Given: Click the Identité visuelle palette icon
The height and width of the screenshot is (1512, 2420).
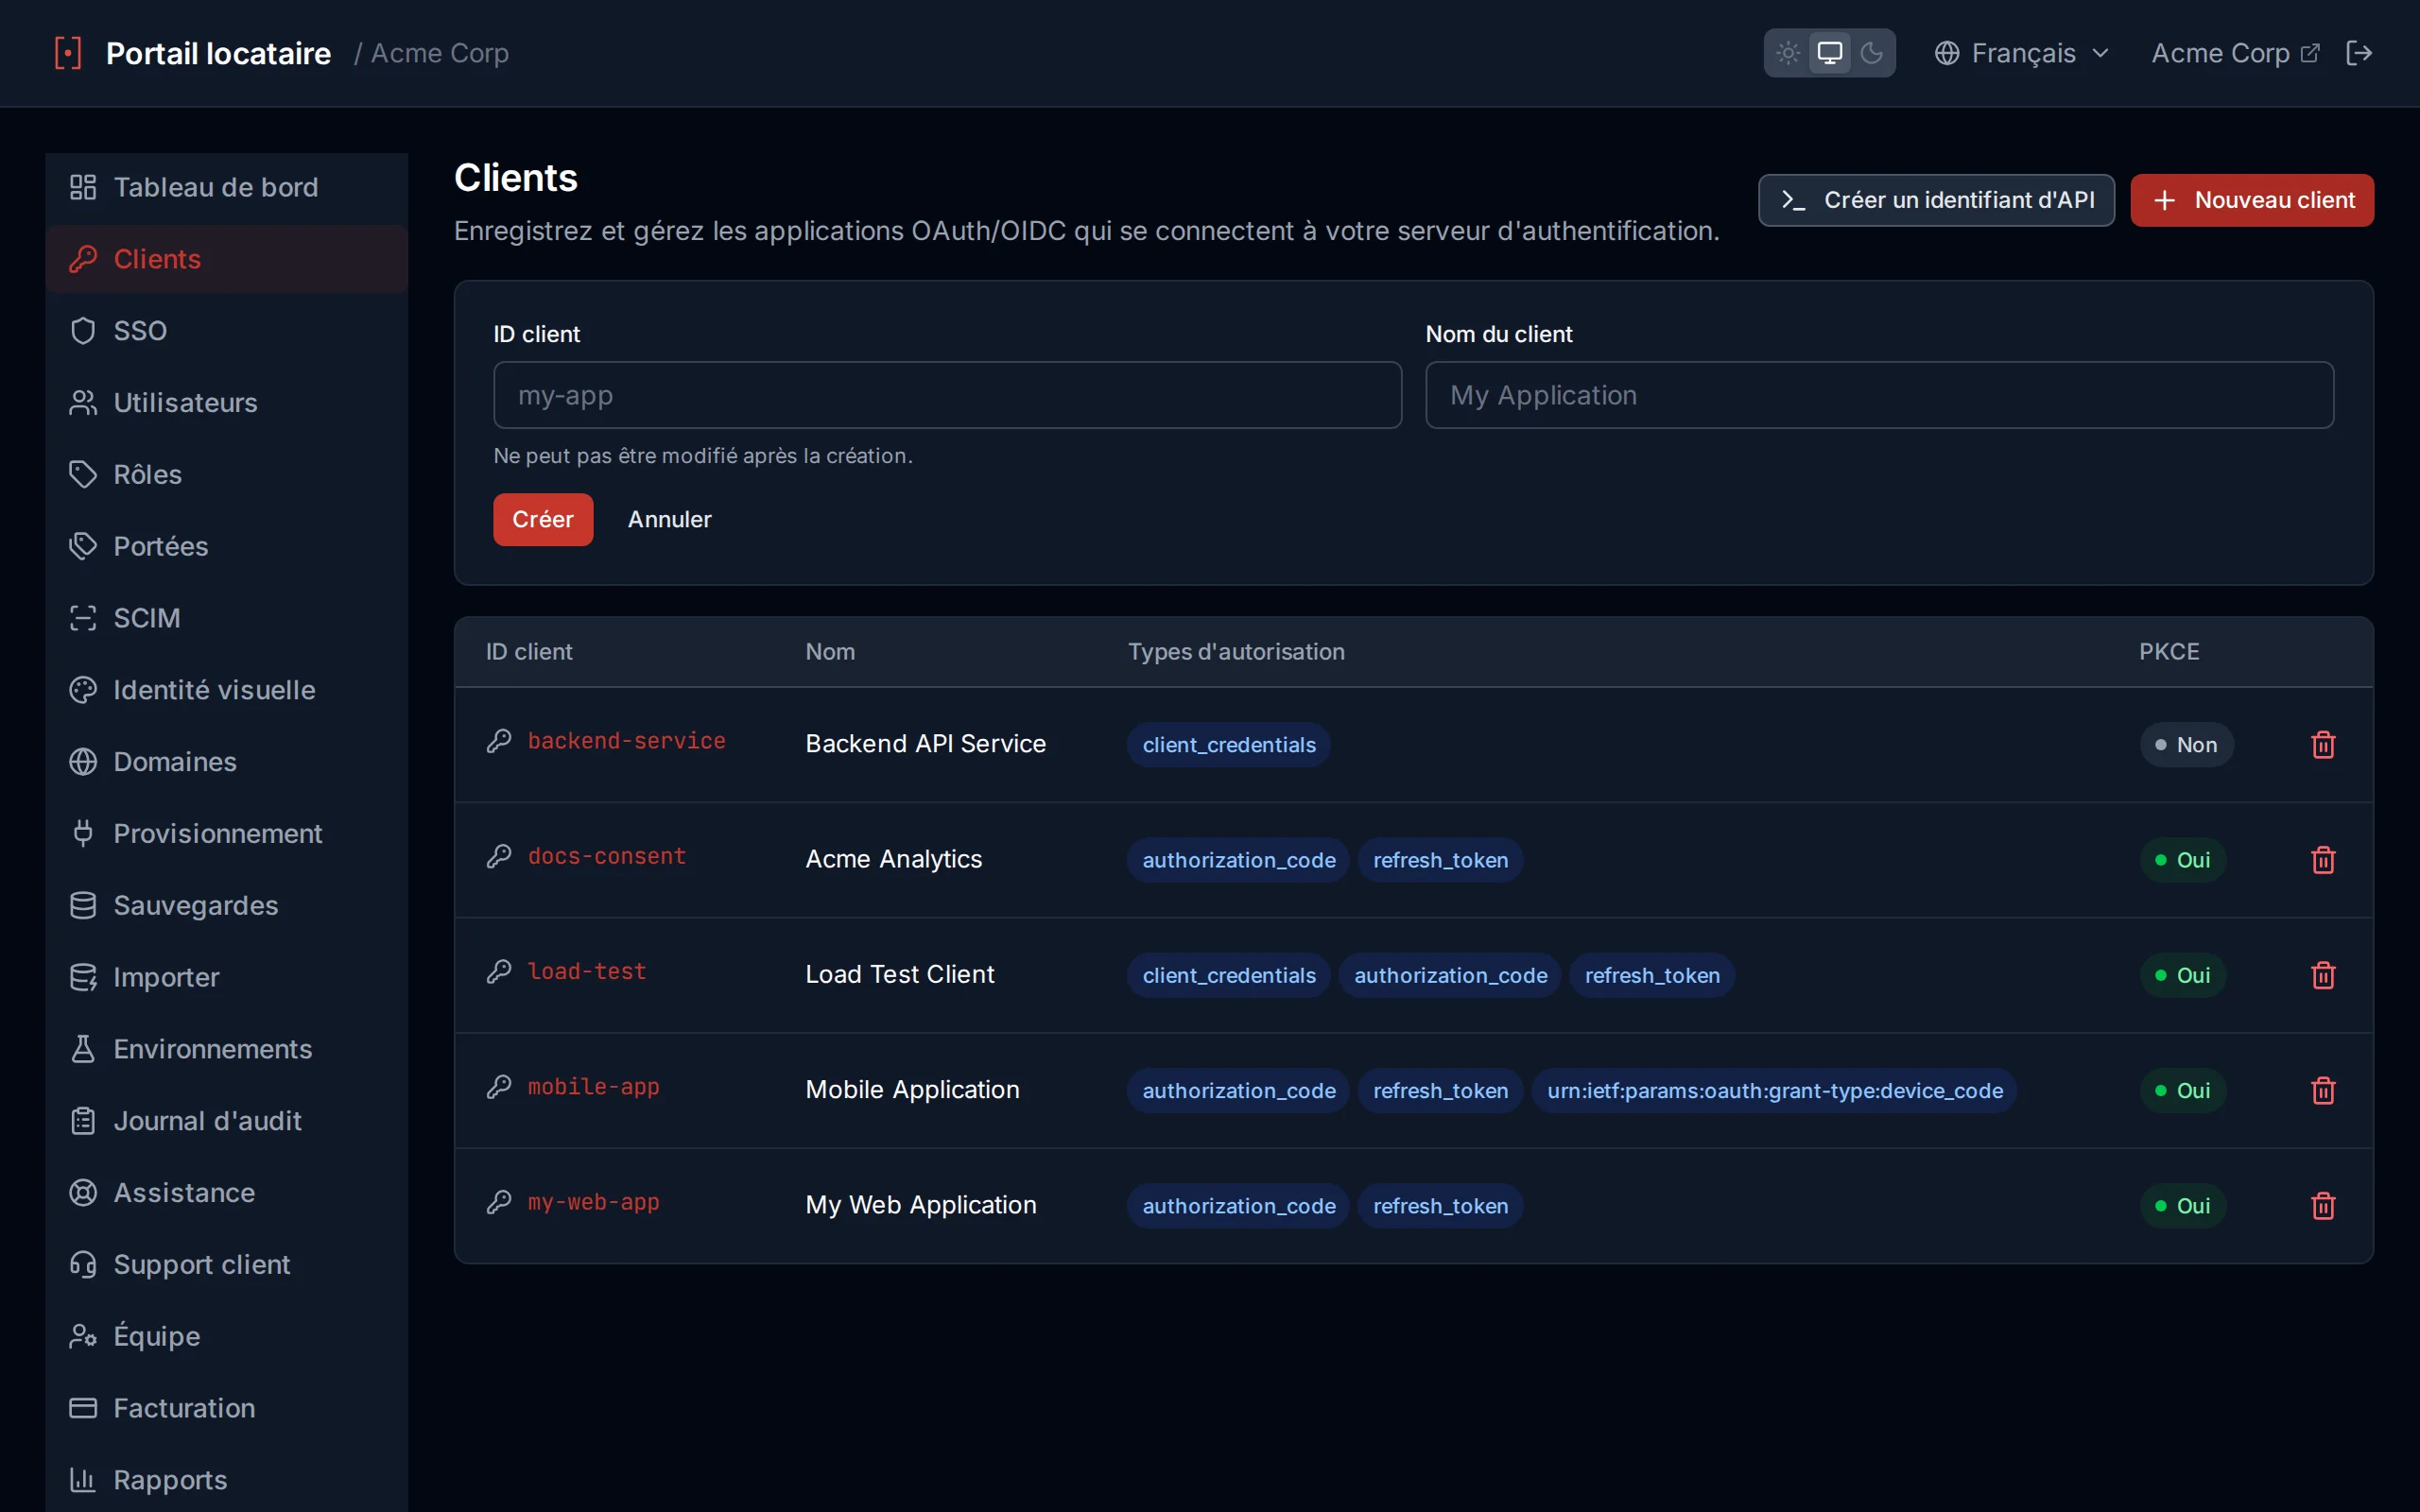Looking at the screenshot, I should pos(83,690).
